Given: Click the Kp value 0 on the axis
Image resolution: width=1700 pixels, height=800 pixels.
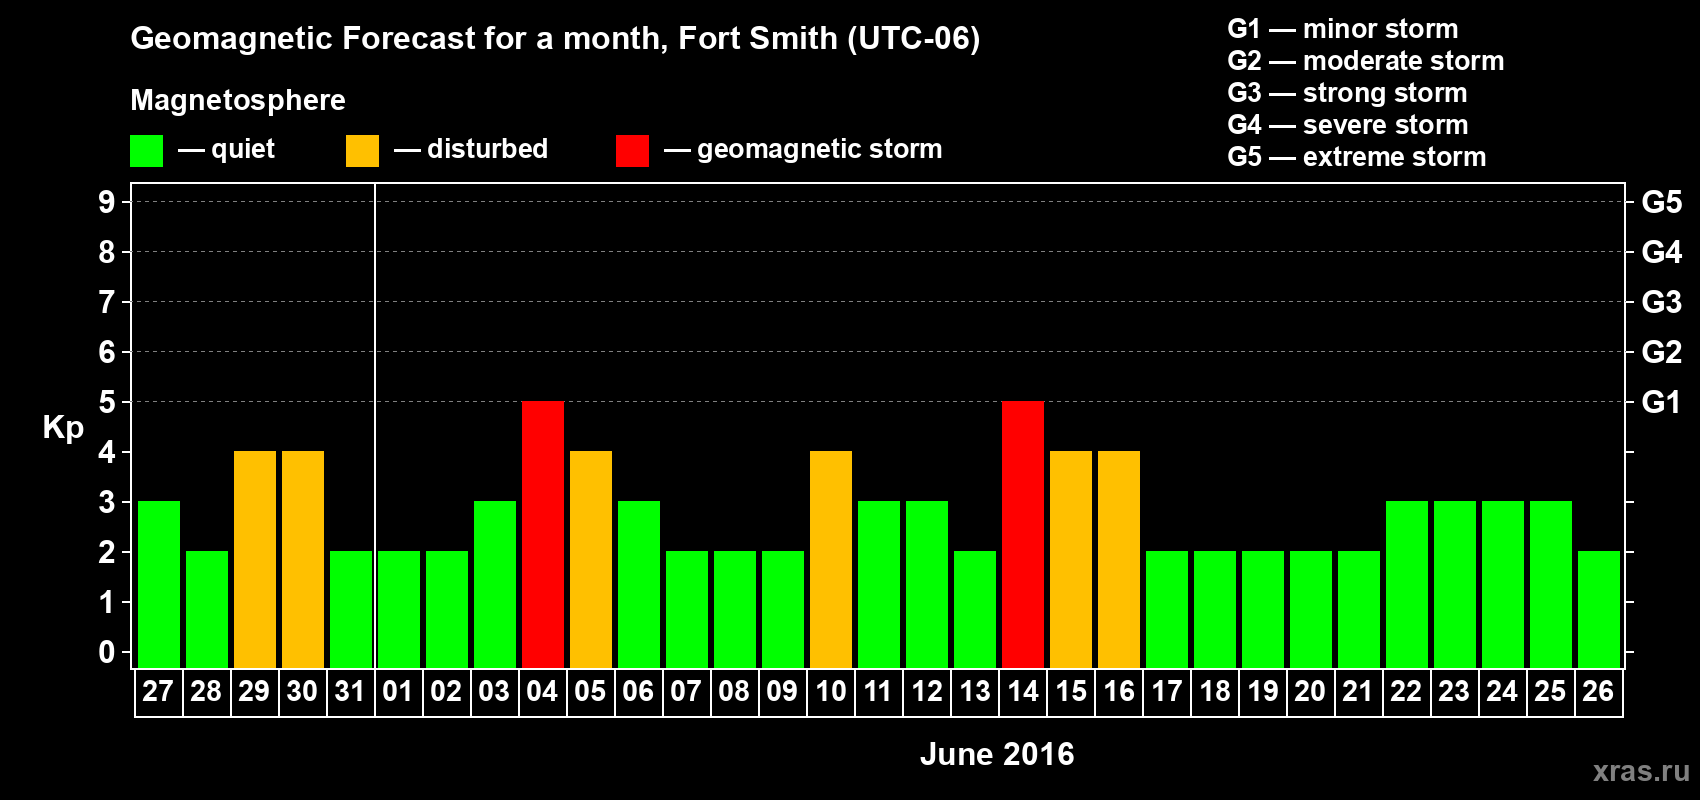Looking at the screenshot, I should coord(107,652).
